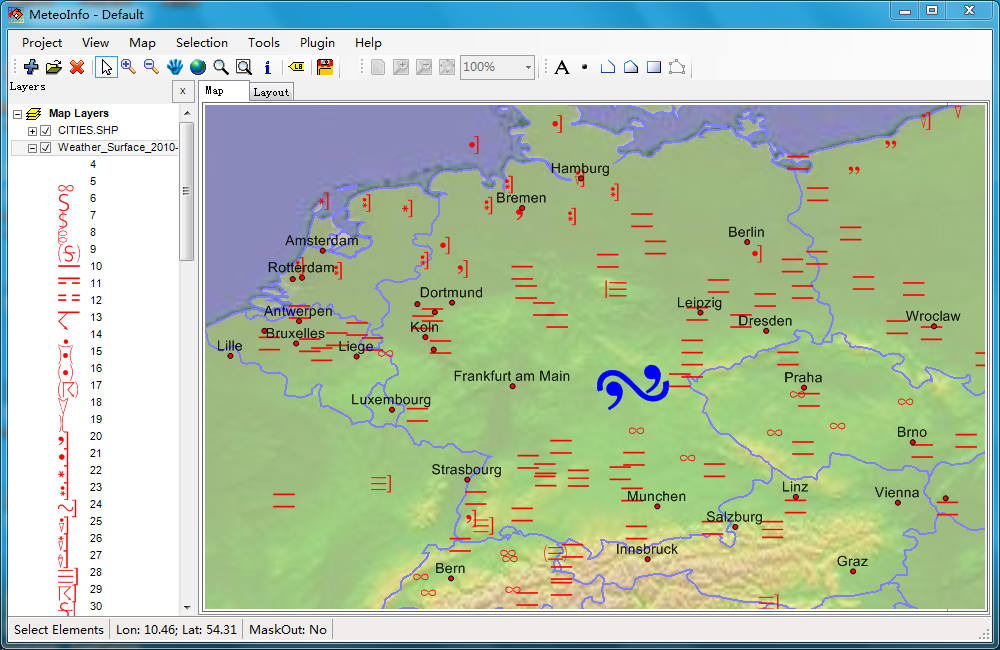Select the polygon drawing tool

(630, 67)
